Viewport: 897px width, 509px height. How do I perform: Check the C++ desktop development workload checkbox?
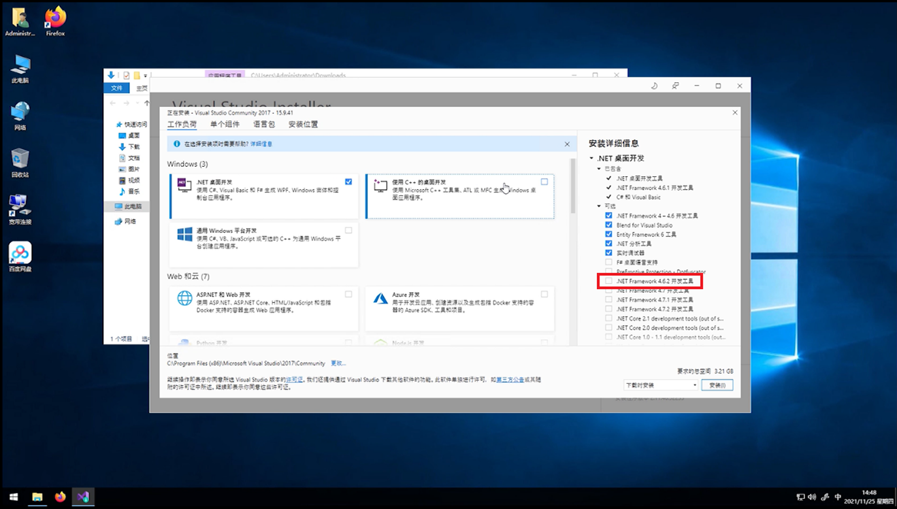[544, 181]
